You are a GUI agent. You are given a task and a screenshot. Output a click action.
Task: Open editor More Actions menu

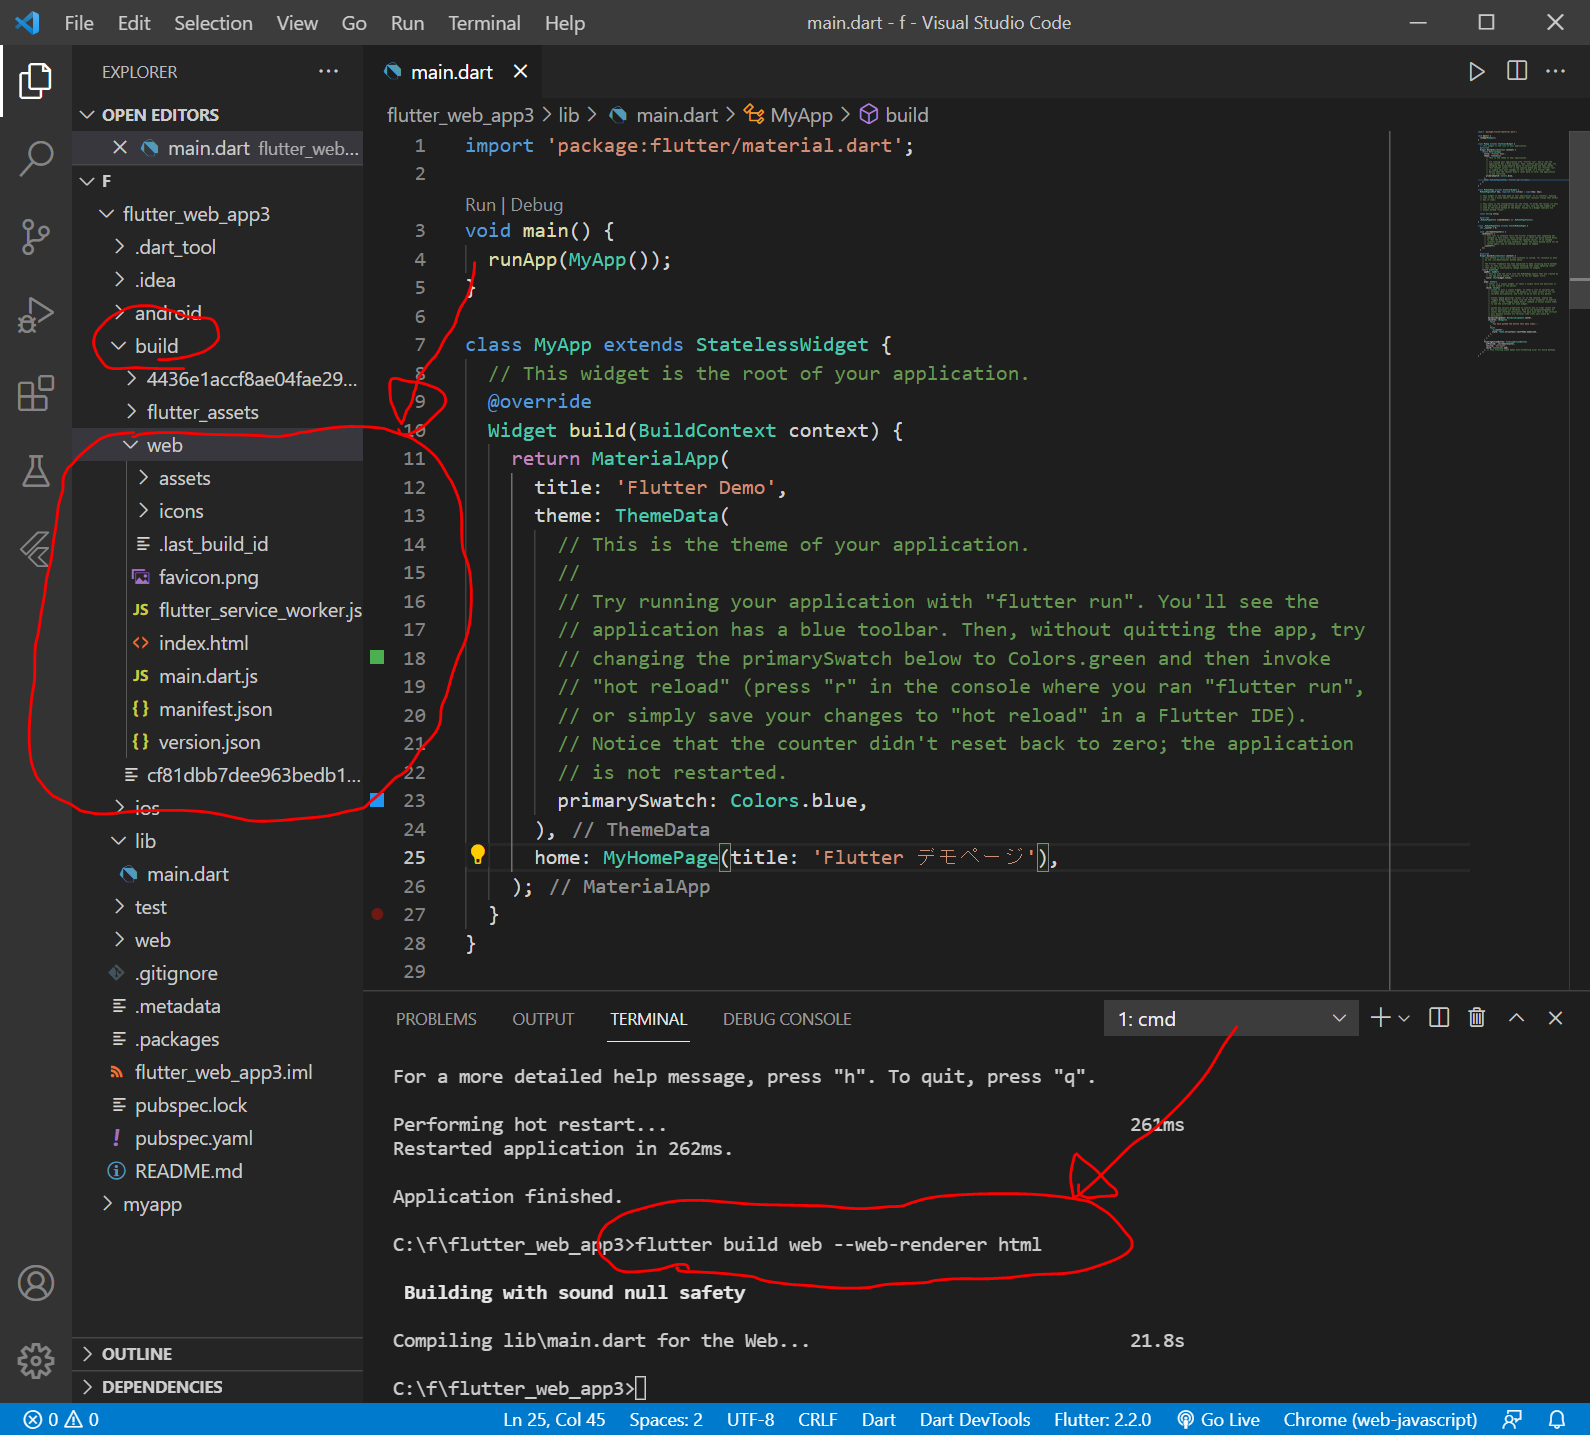tap(1556, 71)
